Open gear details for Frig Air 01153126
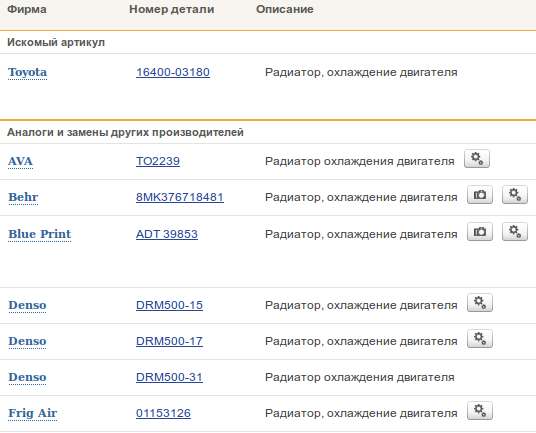 coord(480,411)
